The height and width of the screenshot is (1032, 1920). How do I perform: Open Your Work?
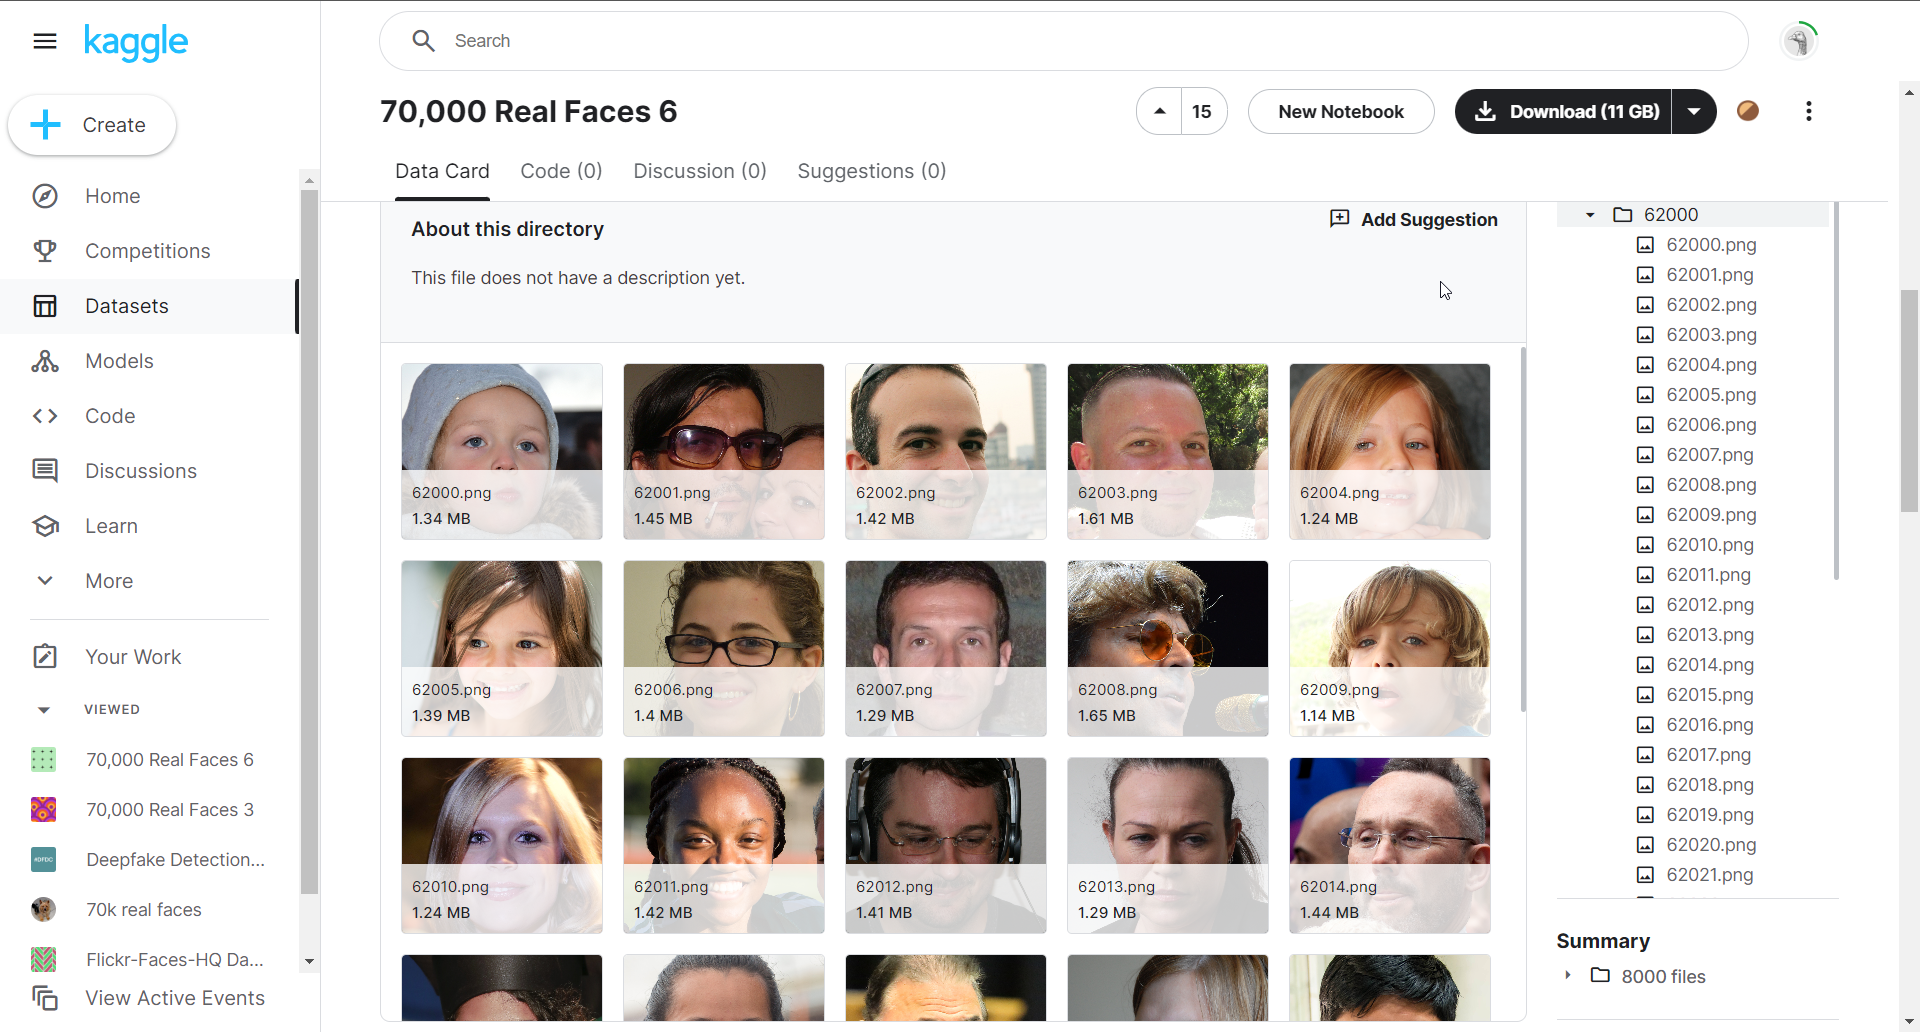pyautogui.click(x=132, y=656)
